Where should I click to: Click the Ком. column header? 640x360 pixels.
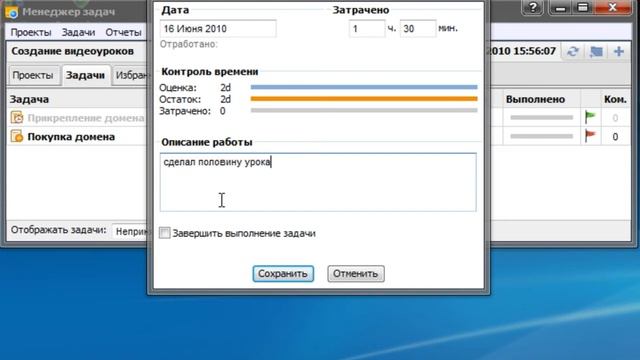615,99
